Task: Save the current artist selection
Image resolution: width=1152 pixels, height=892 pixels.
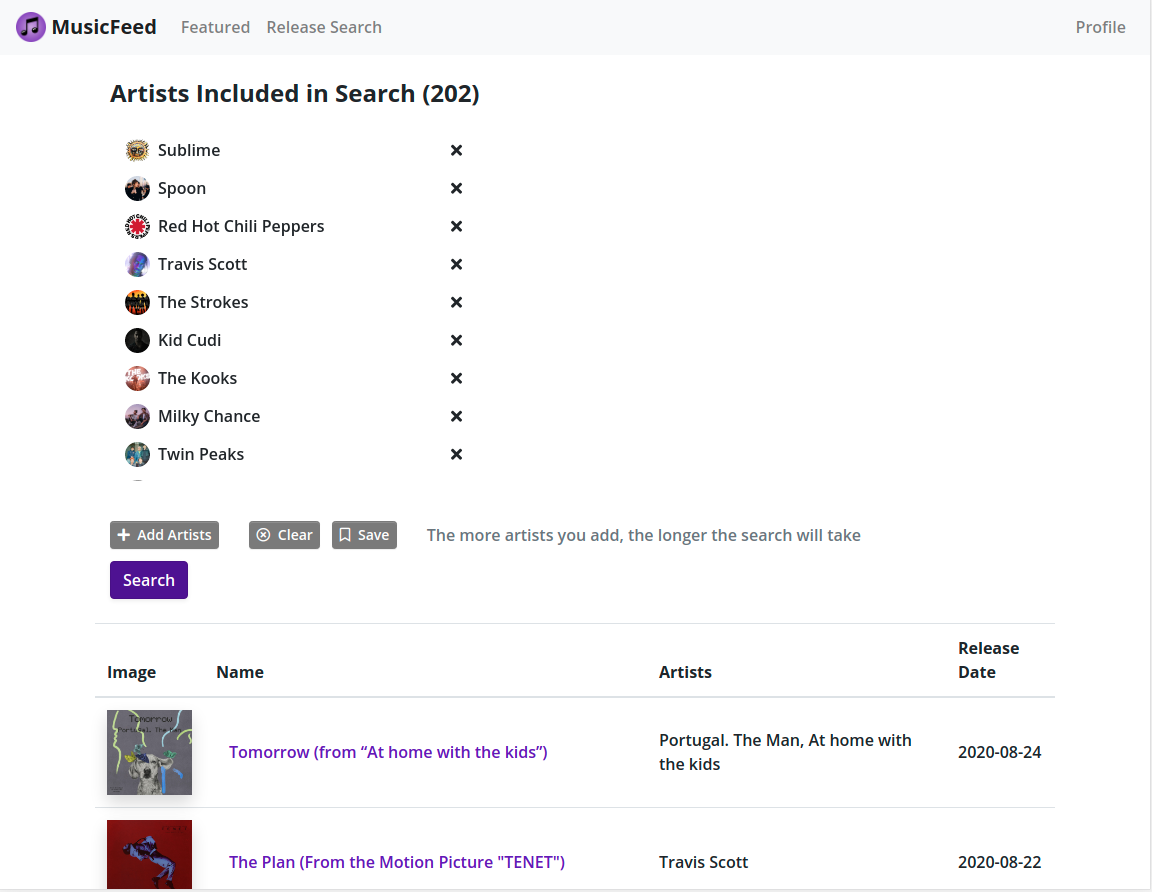Action: tap(364, 535)
